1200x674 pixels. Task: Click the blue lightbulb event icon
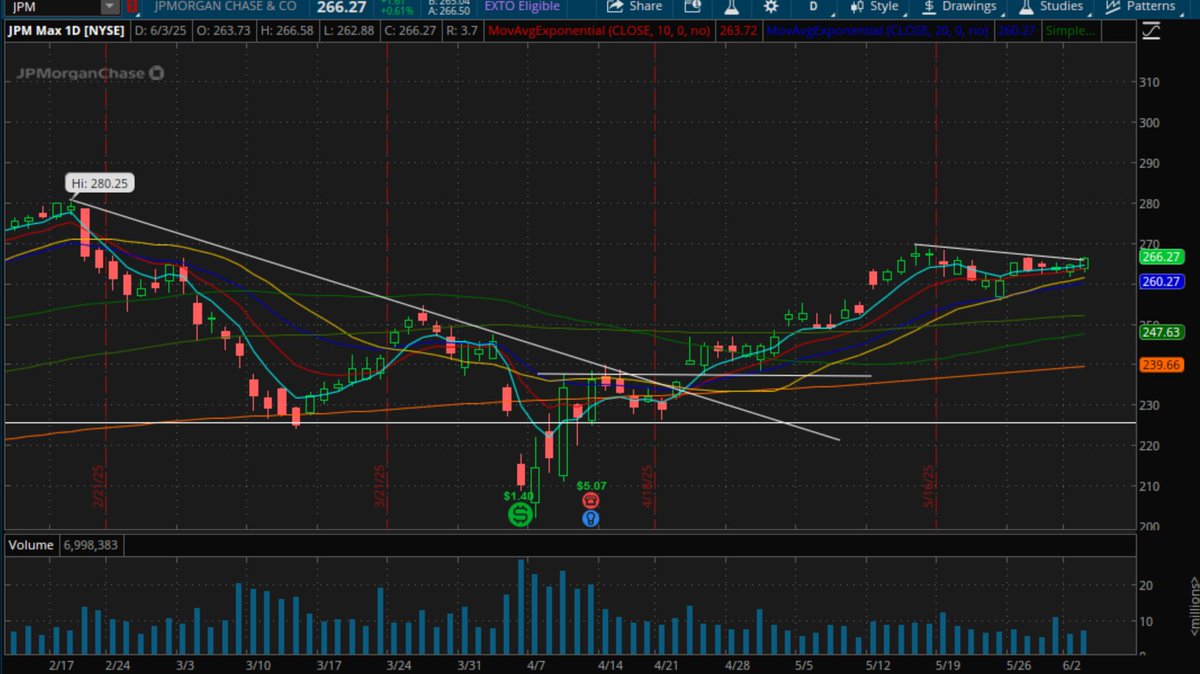click(590, 518)
